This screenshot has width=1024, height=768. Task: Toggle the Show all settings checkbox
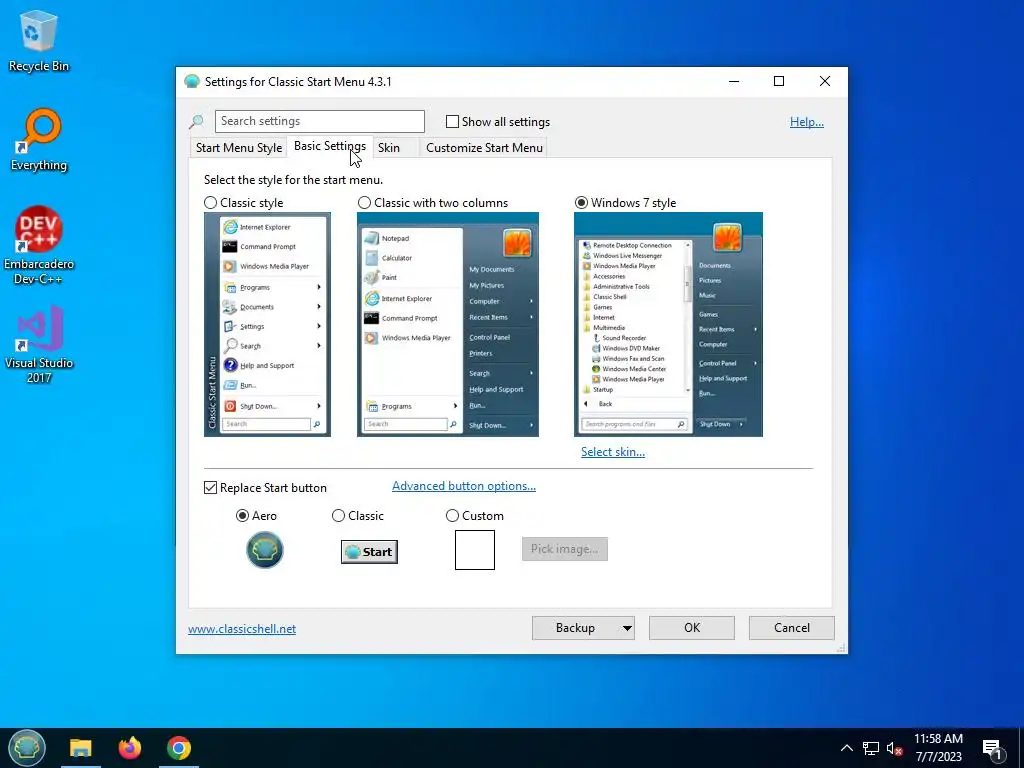click(x=452, y=121)
